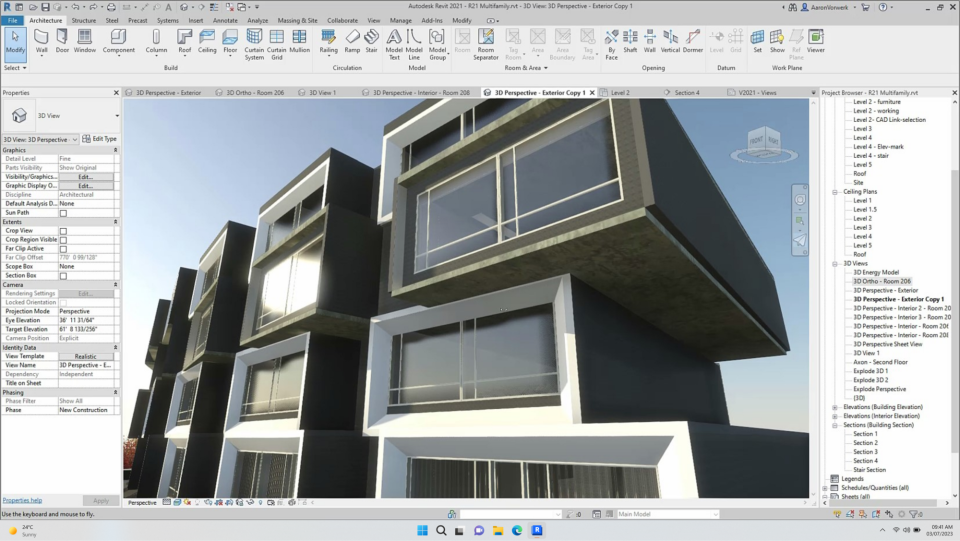Expand the Elevations (Building Elevation) node
This screenshot has width=960, height=541.
(835, 408)
